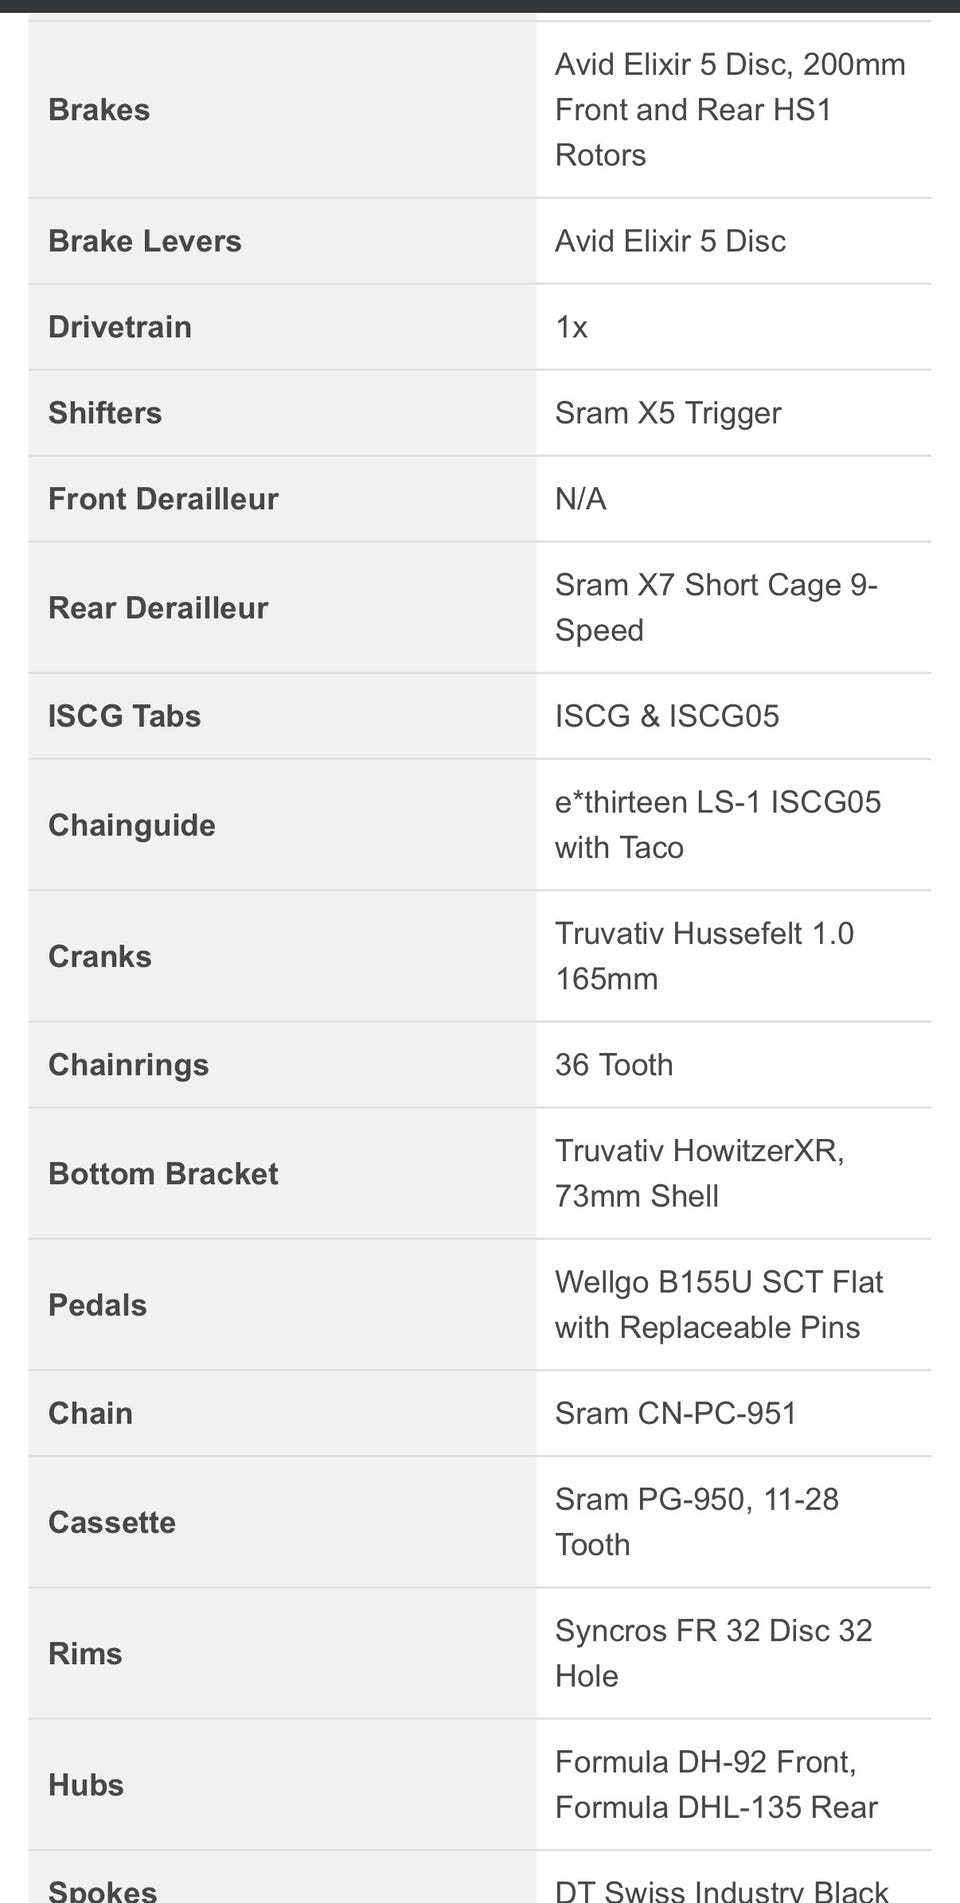
Task: Click the Sram CN-PC-951 chain value
Action: (675, 1413)
